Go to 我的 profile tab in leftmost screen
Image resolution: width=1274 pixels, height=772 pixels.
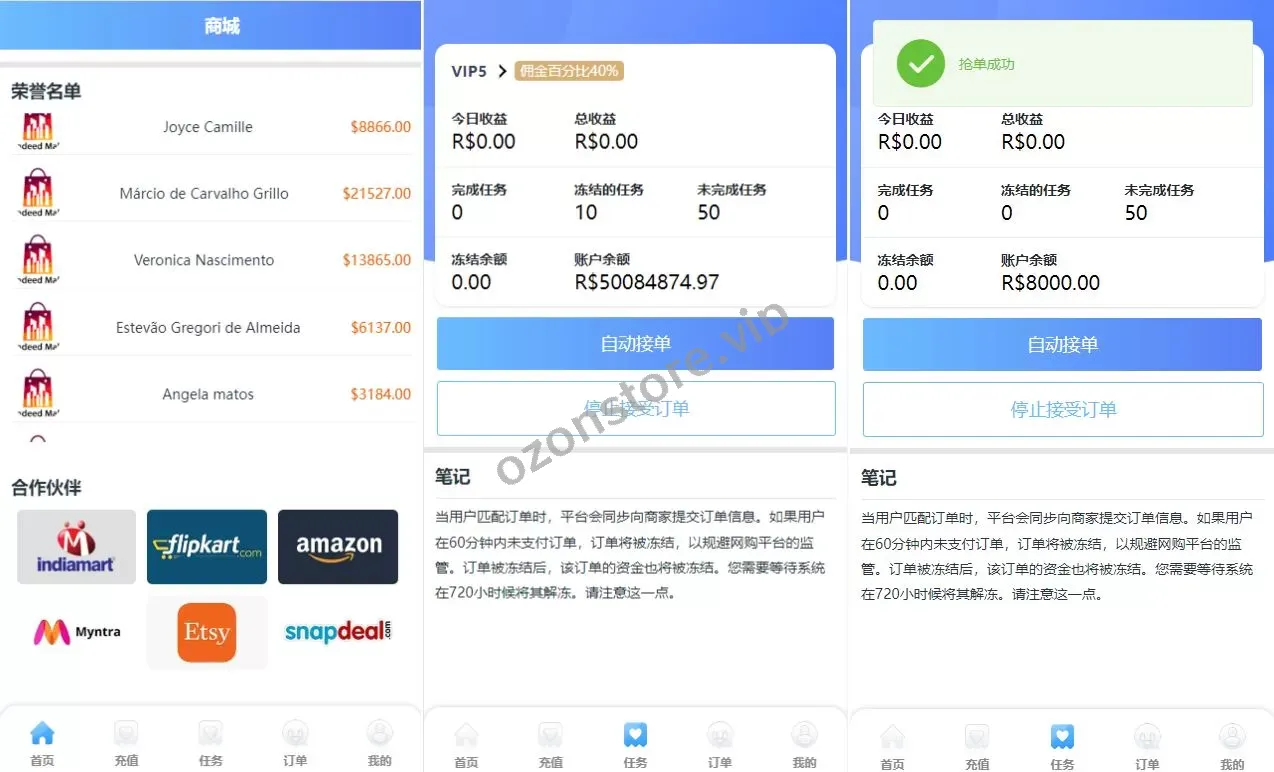[x=380, y=744]
